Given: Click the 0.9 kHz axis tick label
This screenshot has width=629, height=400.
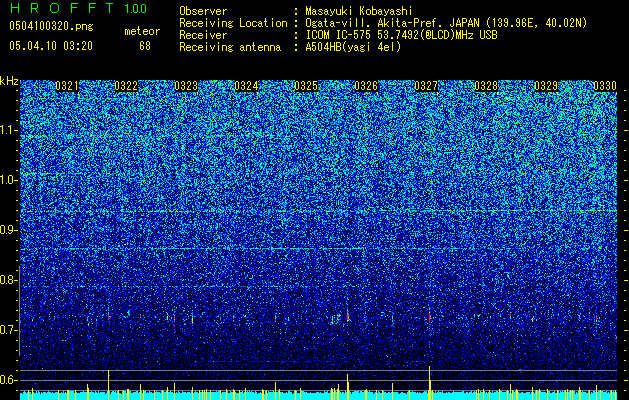Looking at the screenshot, I should pos(8,230).
